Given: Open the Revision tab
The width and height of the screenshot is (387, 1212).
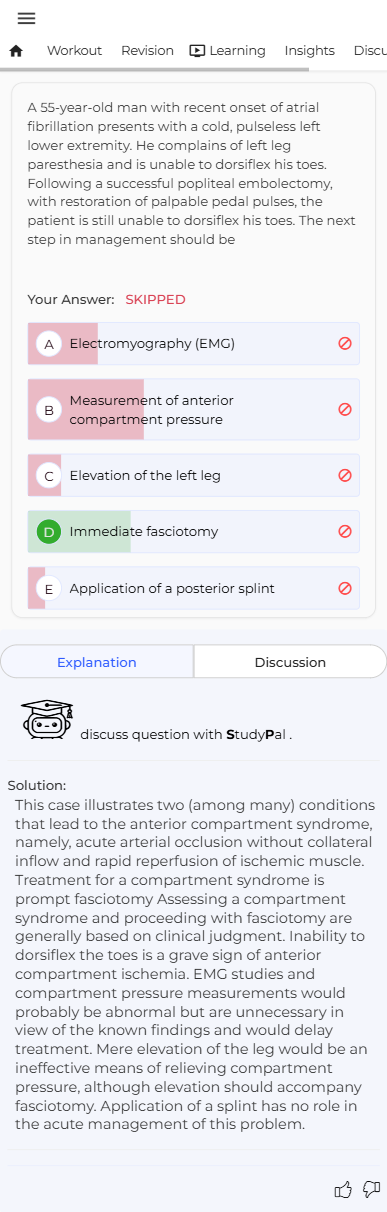Looking at the screenshot, I should pyautogui.click(x=147, y=51).
